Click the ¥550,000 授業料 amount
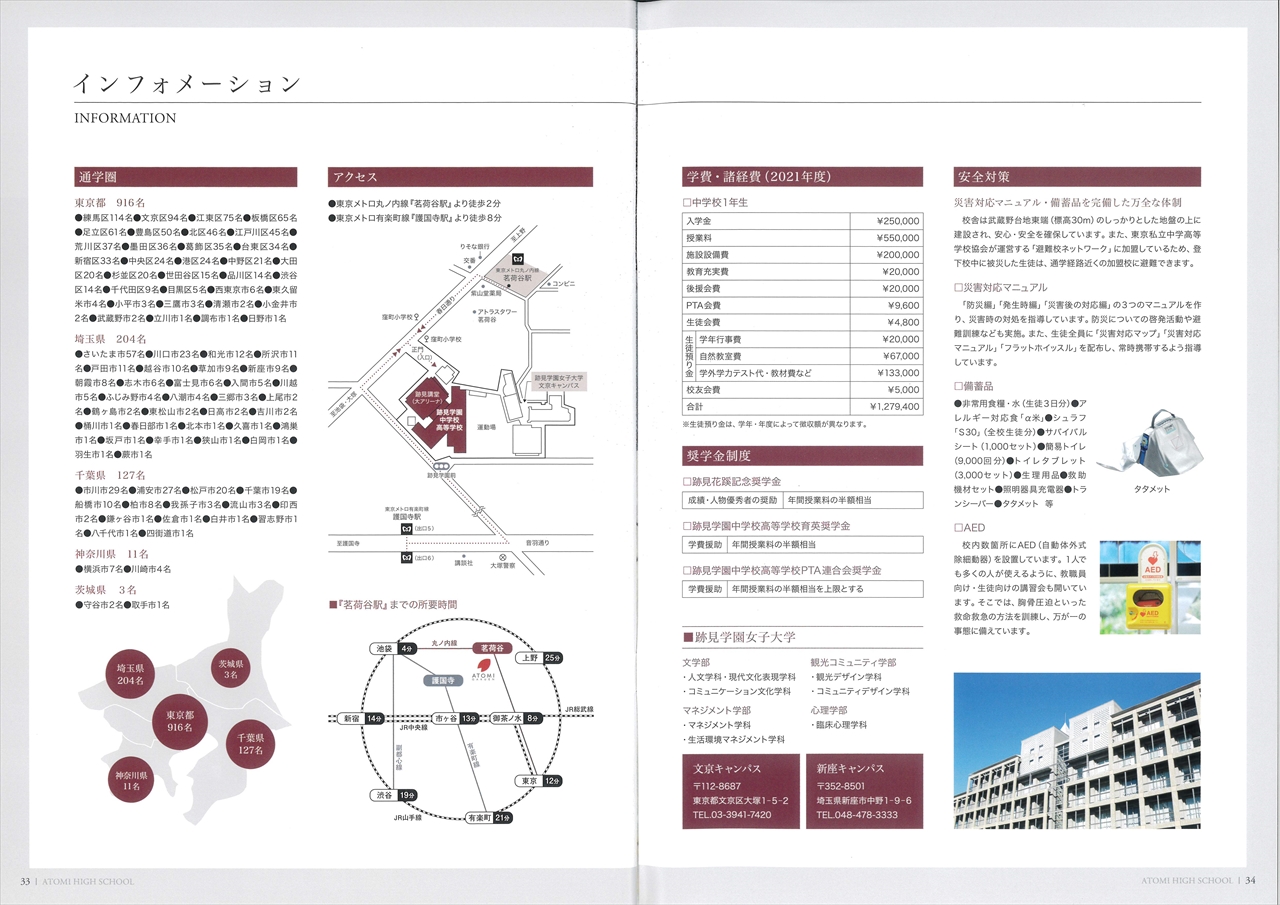1280x905 pixels. click(x=897, y=238)
